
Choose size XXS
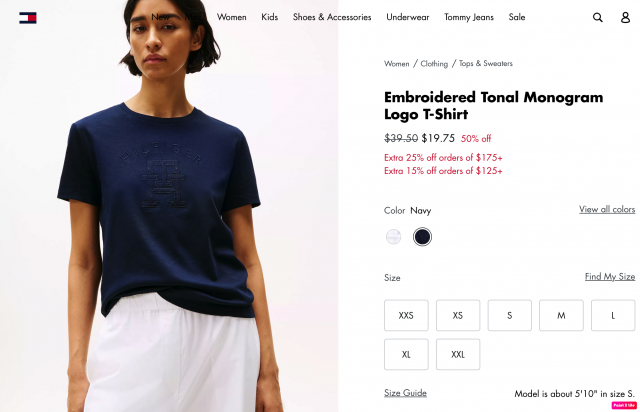[x=406, y=315]
